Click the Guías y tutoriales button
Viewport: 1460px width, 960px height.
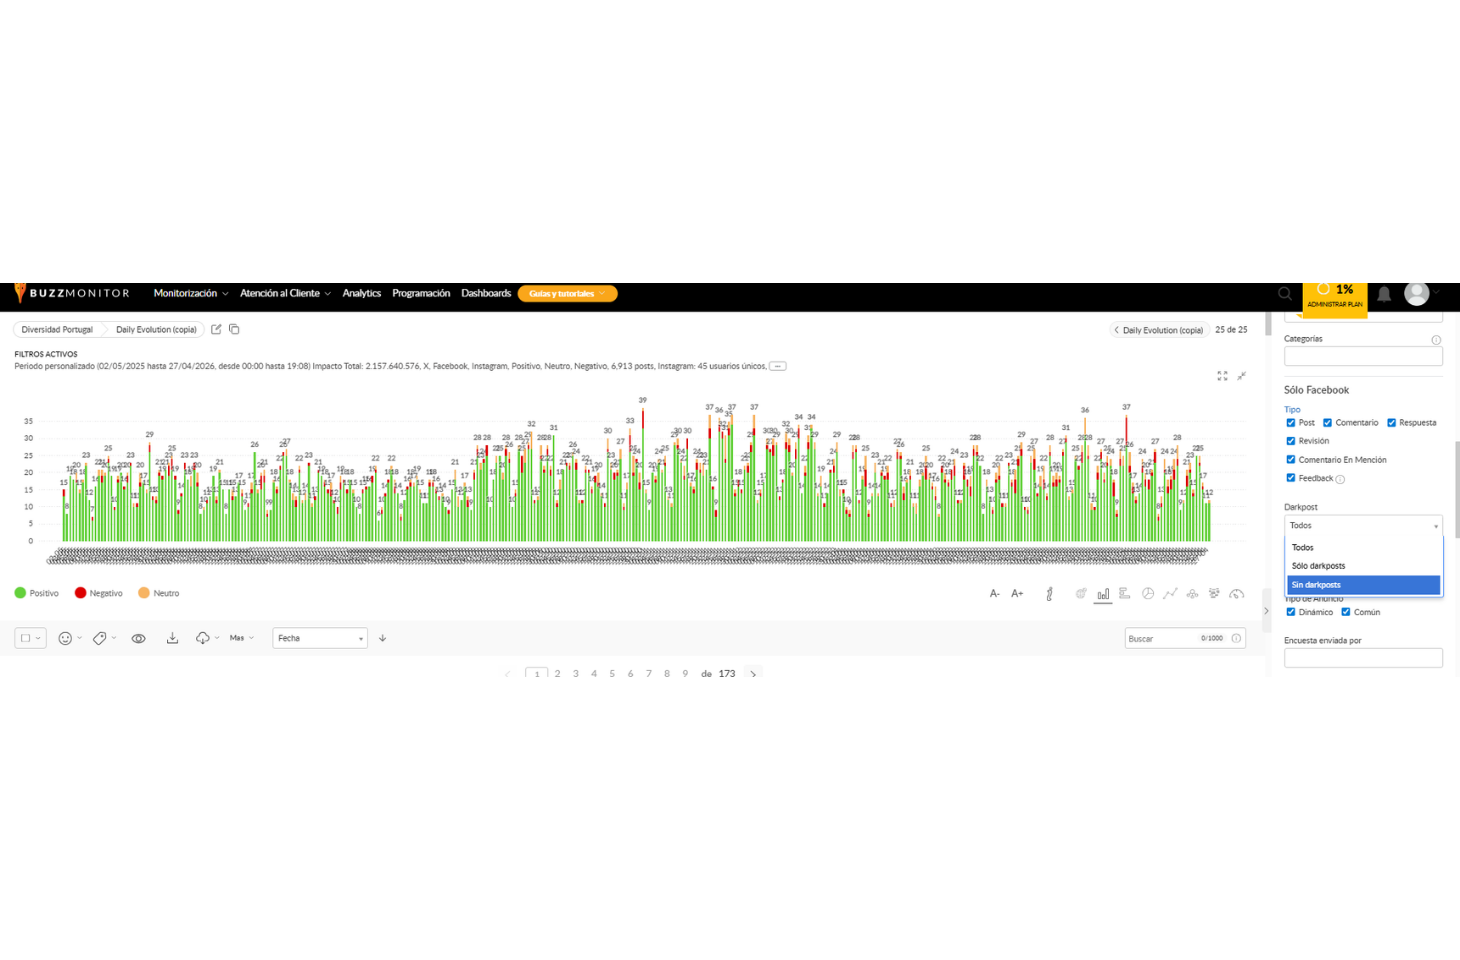567,294
